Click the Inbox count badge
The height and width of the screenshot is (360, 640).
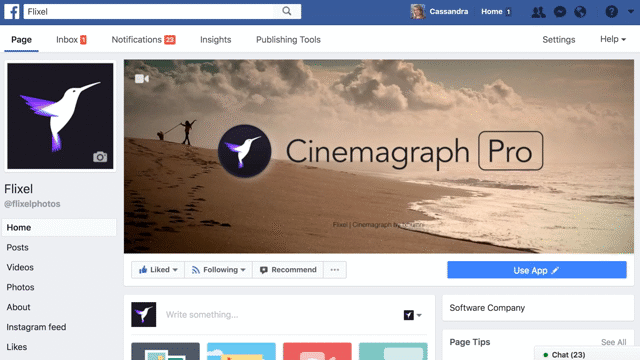pos(83,40)
